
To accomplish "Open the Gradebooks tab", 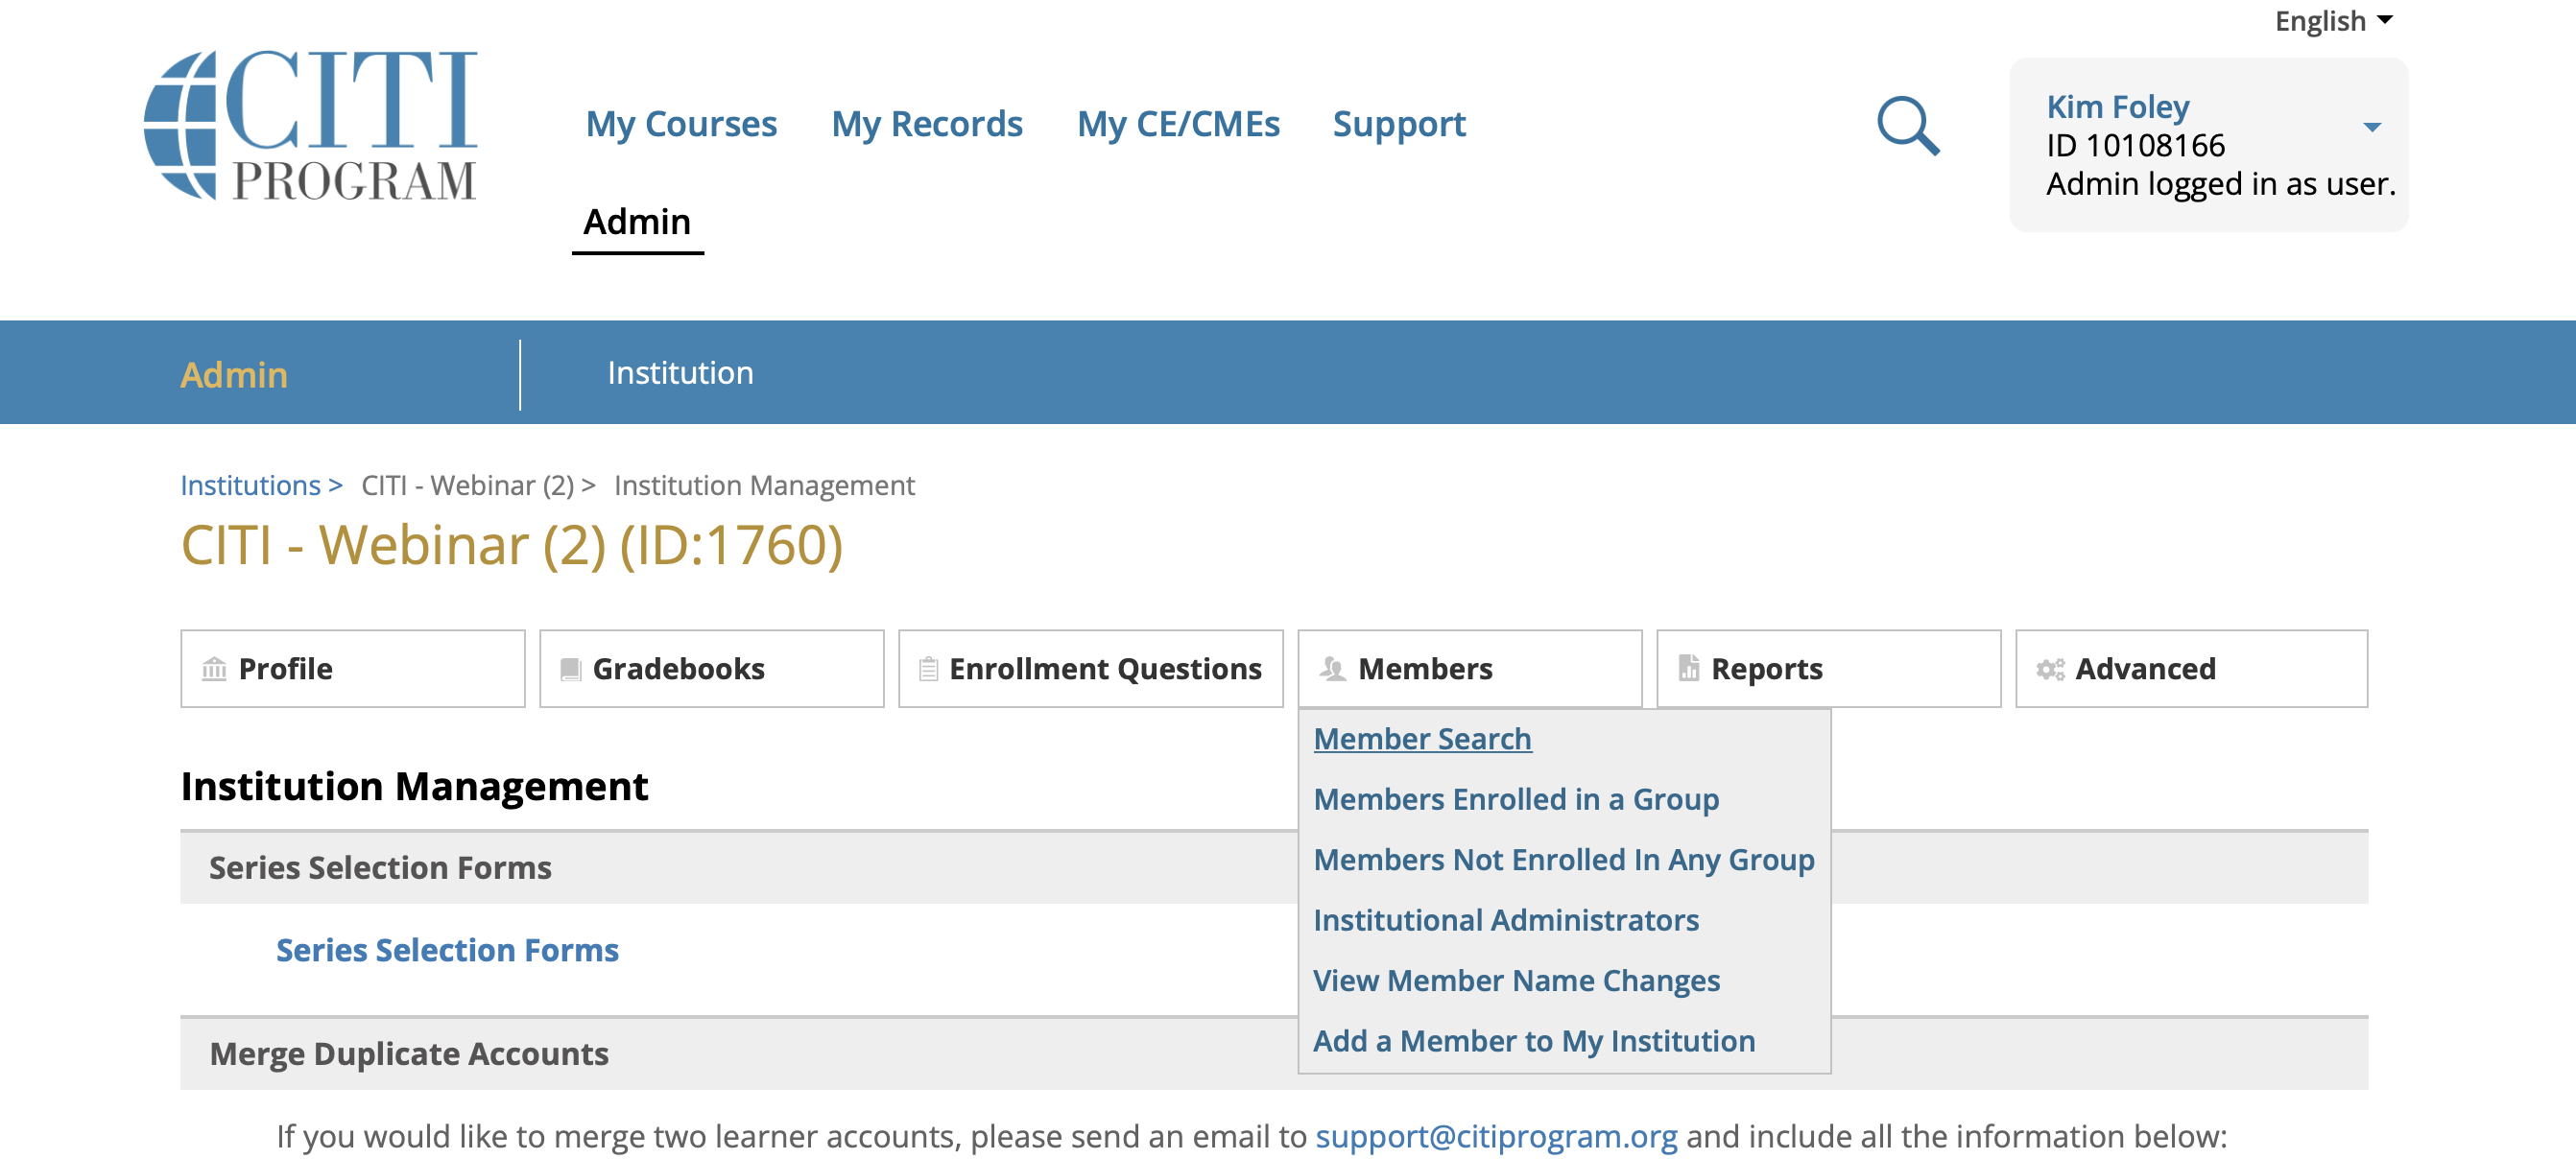I will tap(712, 668).
